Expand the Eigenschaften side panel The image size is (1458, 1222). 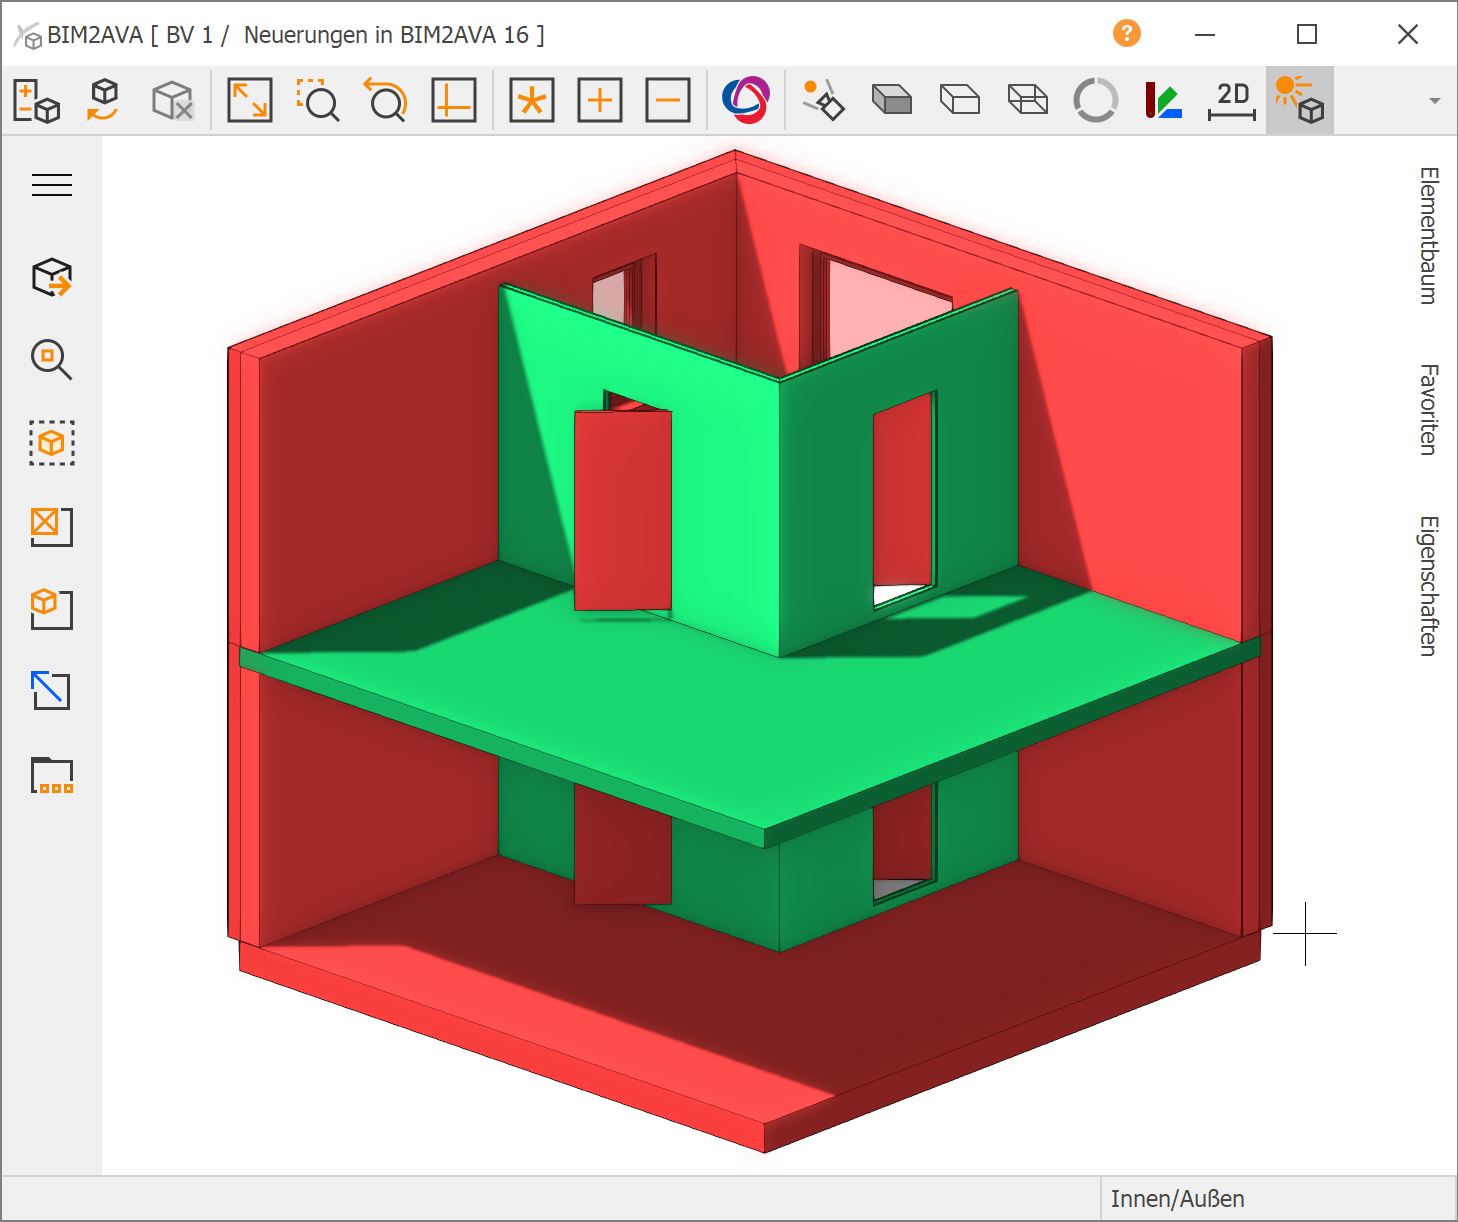click(1429, 586)
